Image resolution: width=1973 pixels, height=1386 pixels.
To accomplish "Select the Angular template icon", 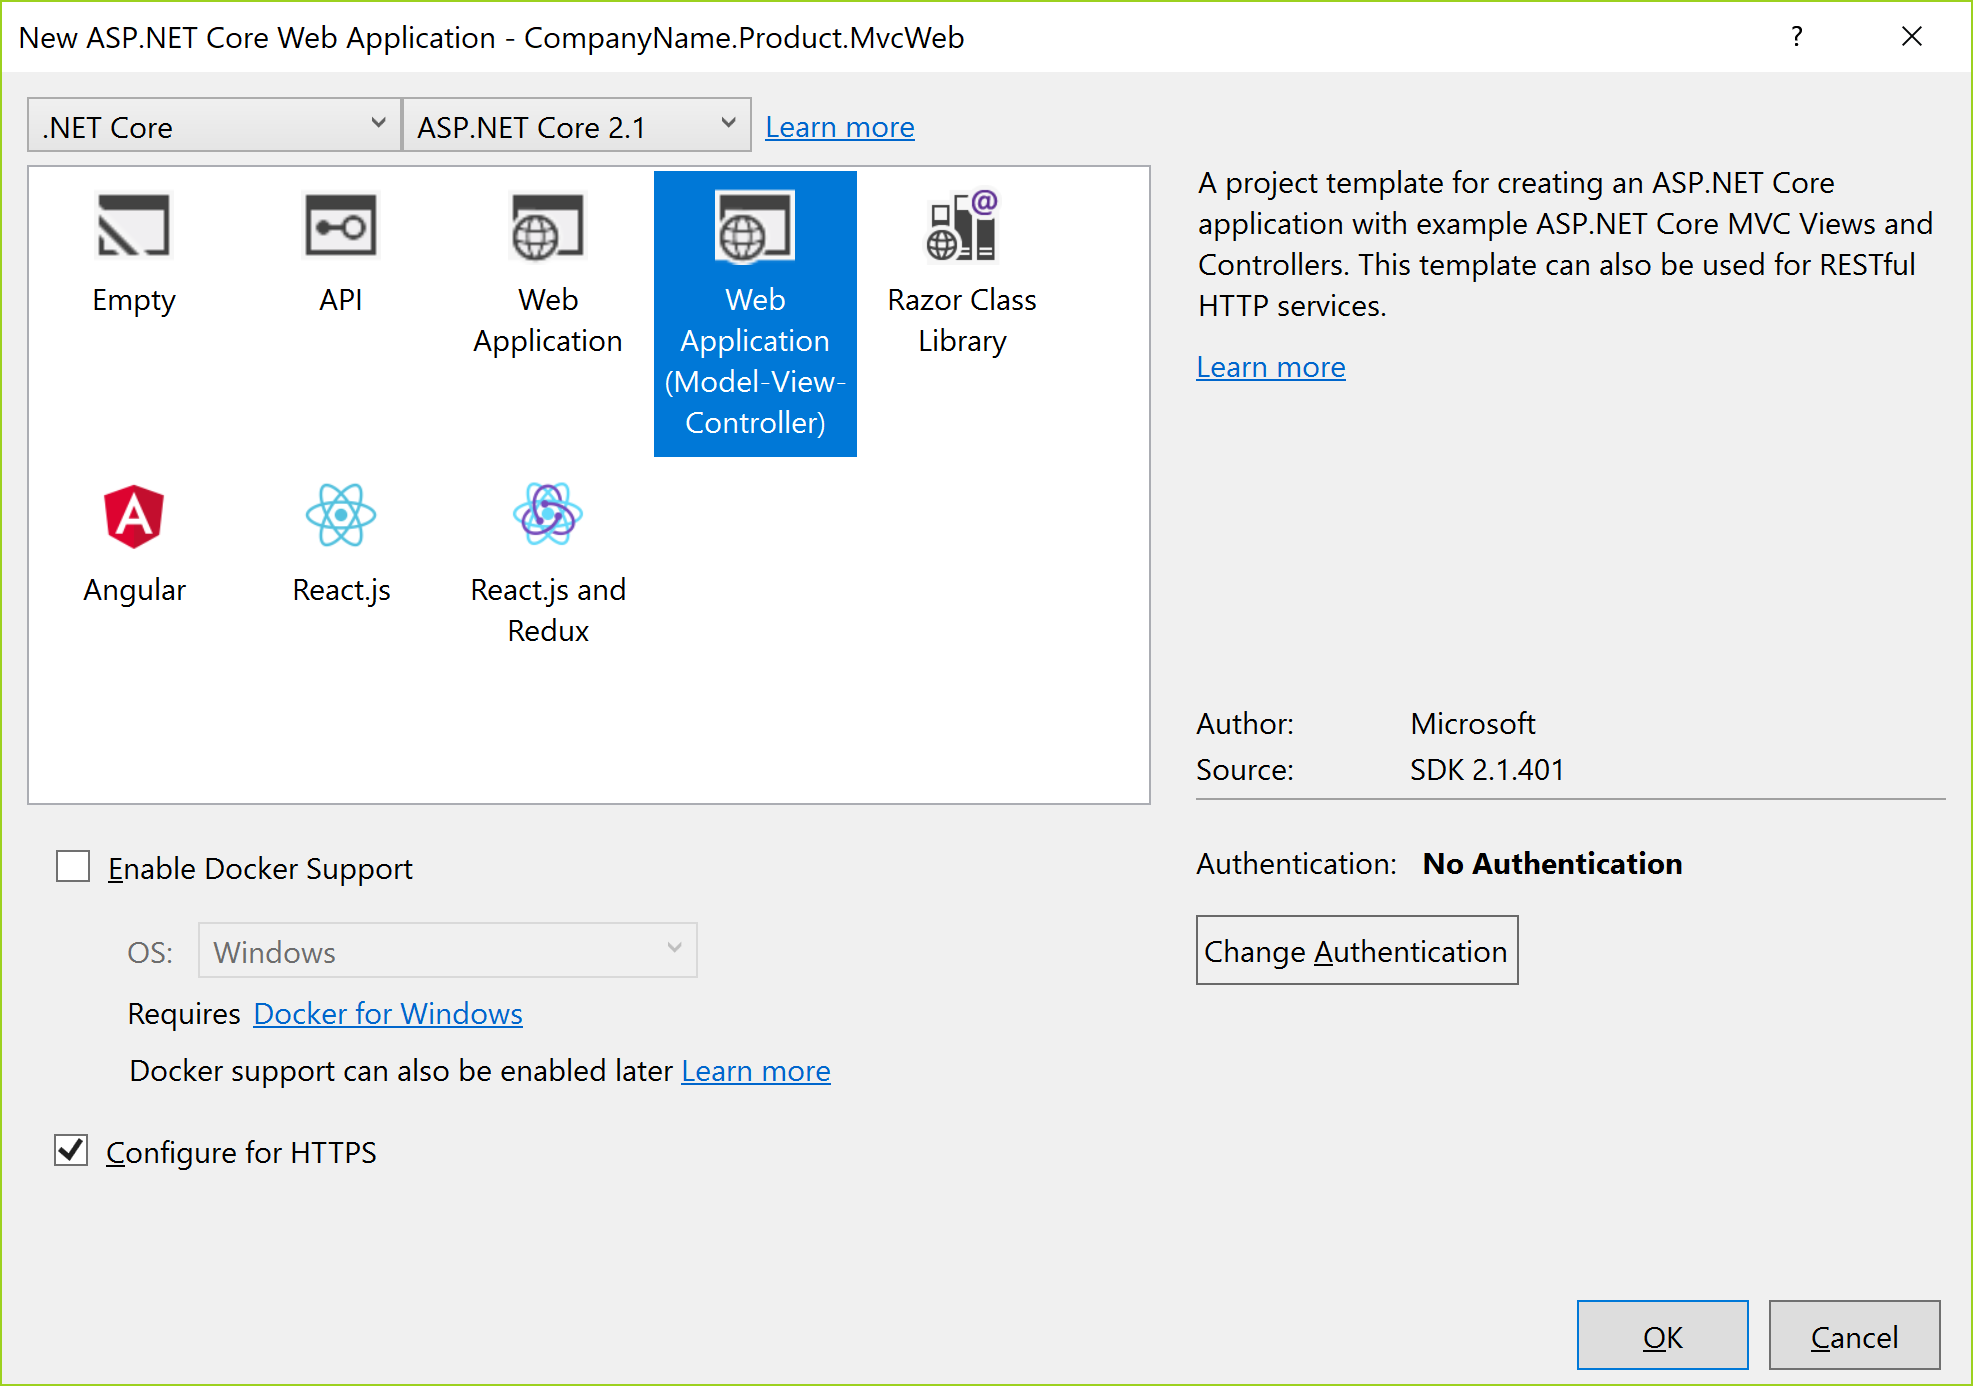I will [133, 517].
